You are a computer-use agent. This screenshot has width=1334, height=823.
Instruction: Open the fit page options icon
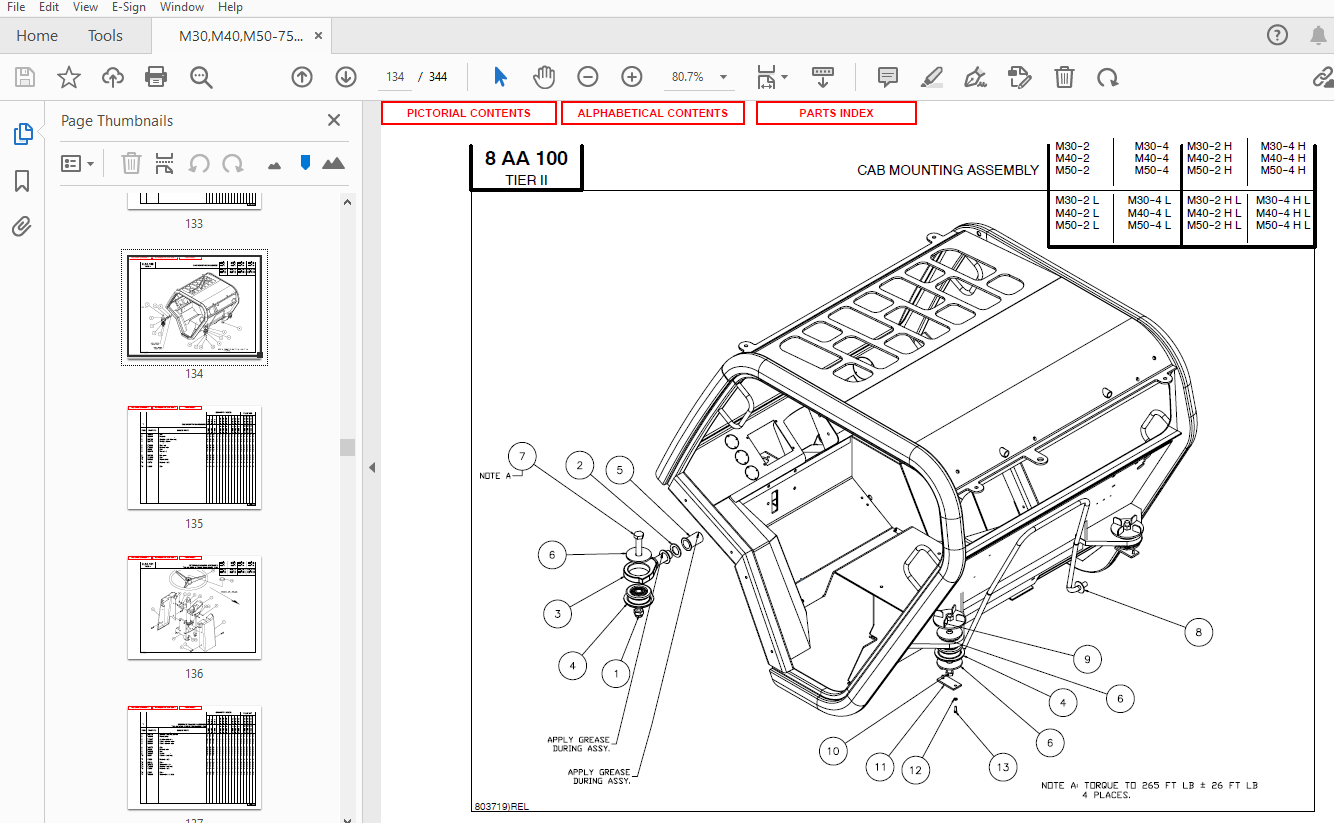(772, 77)
